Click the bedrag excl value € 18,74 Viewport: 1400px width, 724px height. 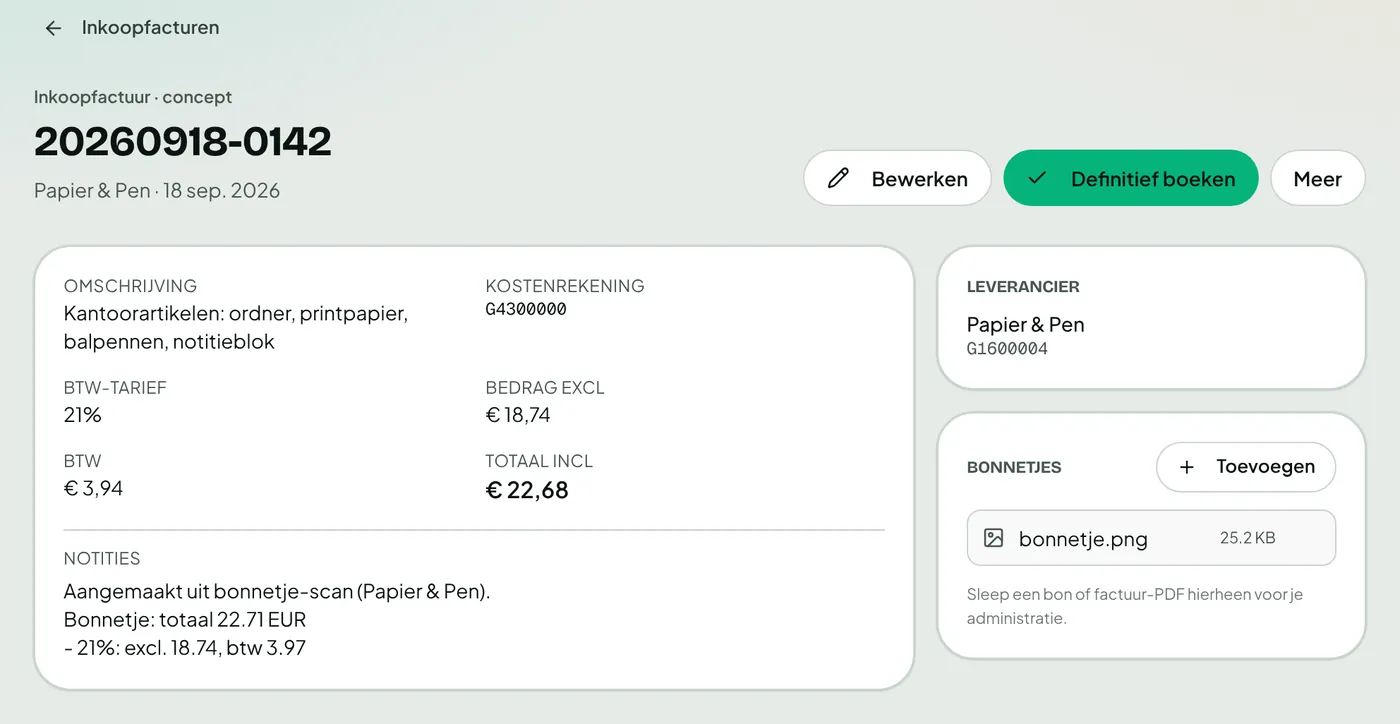coord(518,415)
